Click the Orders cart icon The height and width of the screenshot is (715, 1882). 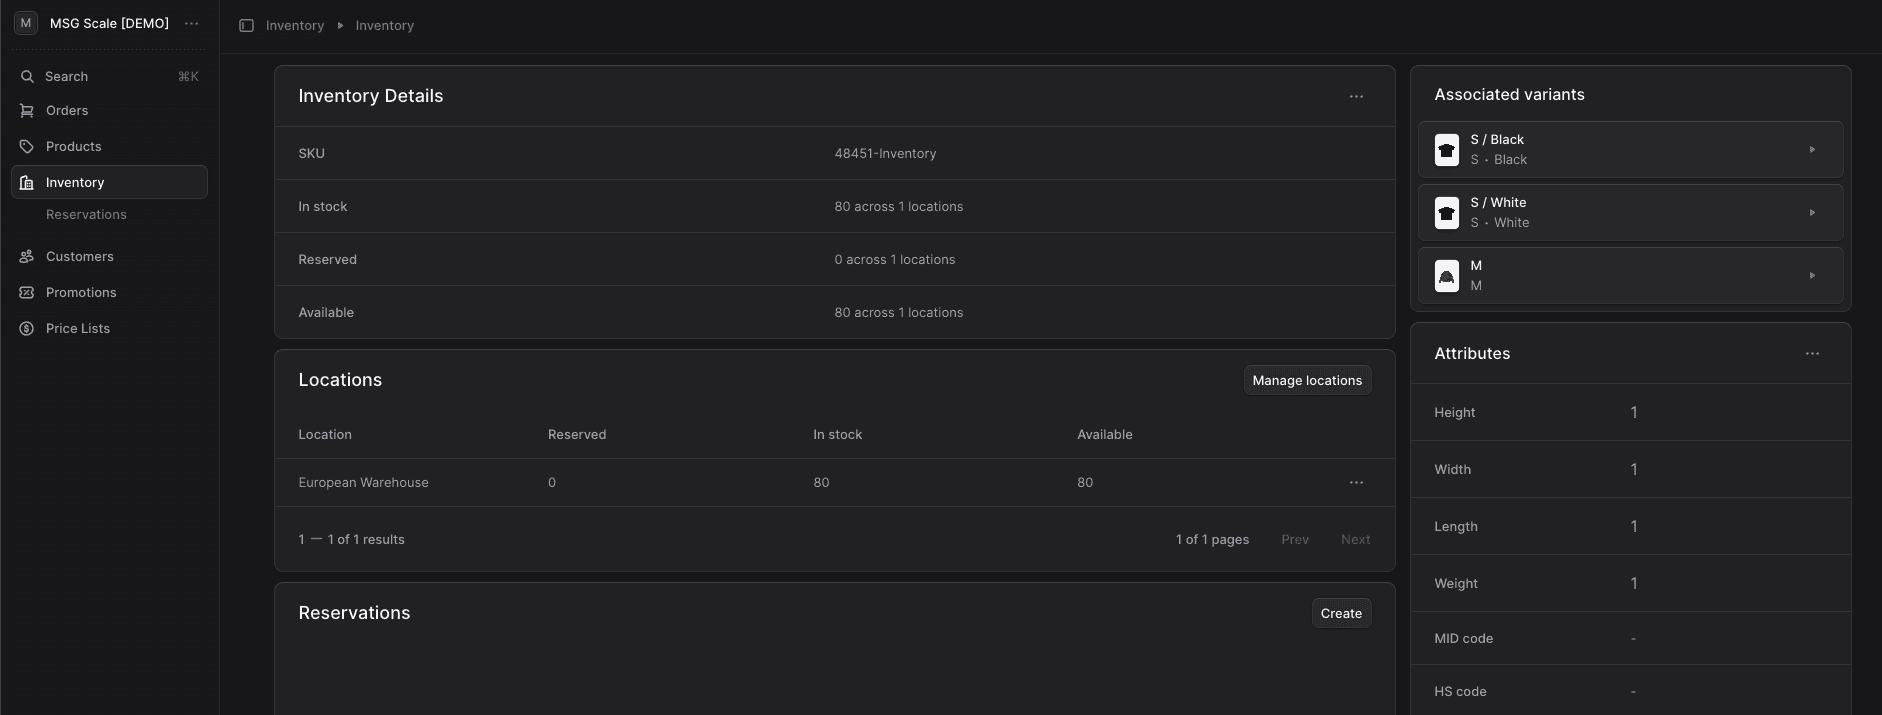(27, 111)
